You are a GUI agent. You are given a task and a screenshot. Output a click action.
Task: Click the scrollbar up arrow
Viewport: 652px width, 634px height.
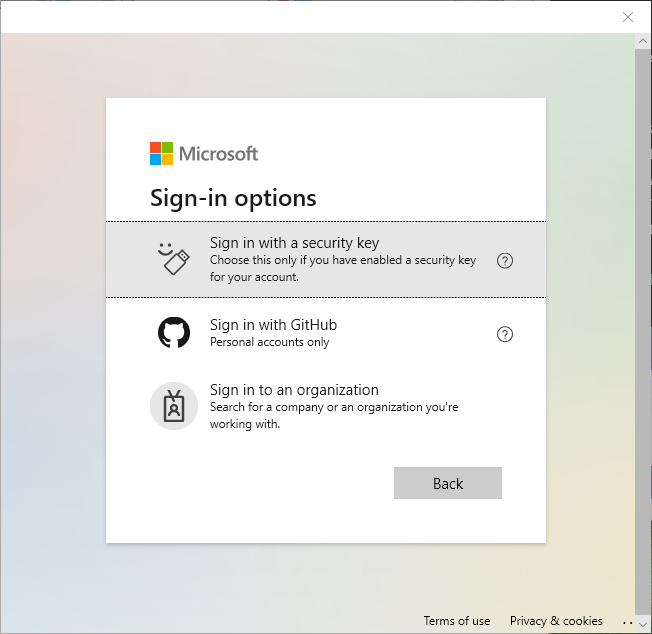pos(643,41)
